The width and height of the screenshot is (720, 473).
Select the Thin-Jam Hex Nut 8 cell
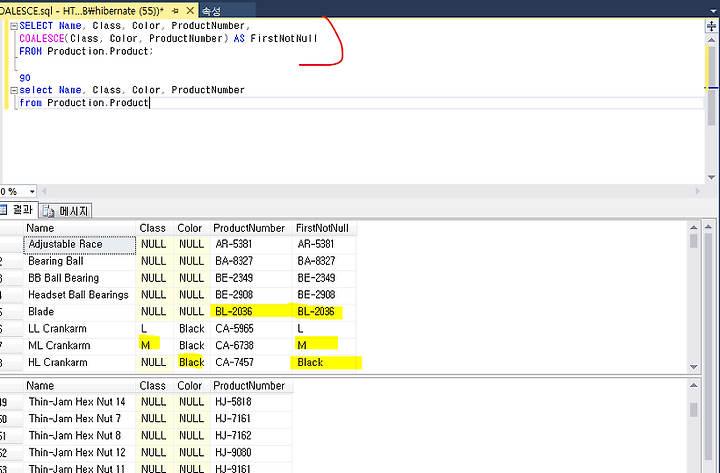coord(79,436)
